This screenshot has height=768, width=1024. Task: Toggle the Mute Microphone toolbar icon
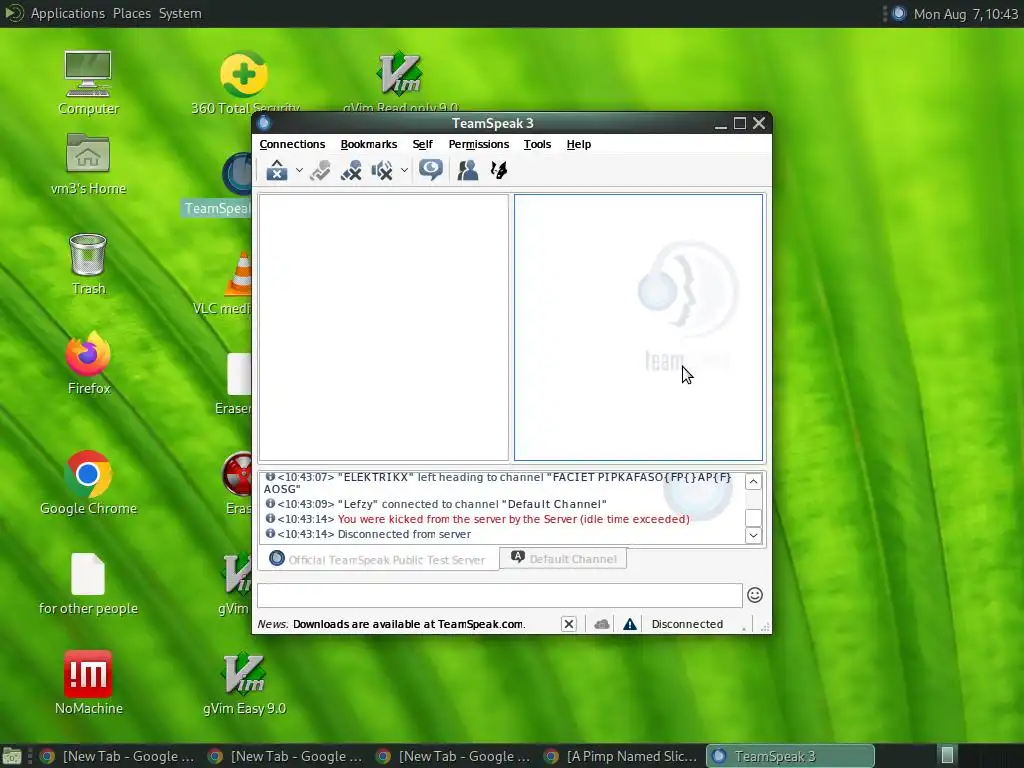351,170
